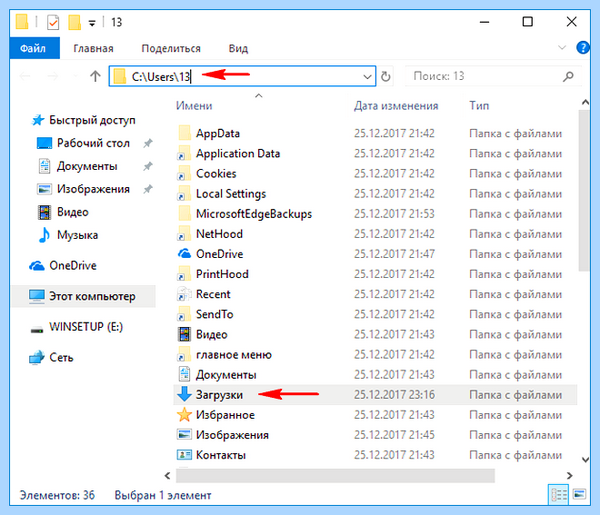The width and height of the screenshot is (600, 515).
Task: Click the date 25.12.2017 23:16 of Загрузки
Action: coord(394,394)
